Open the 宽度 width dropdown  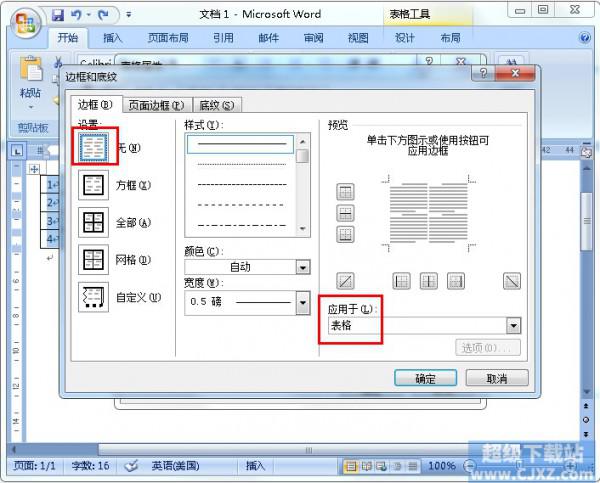tap(303, 302)
